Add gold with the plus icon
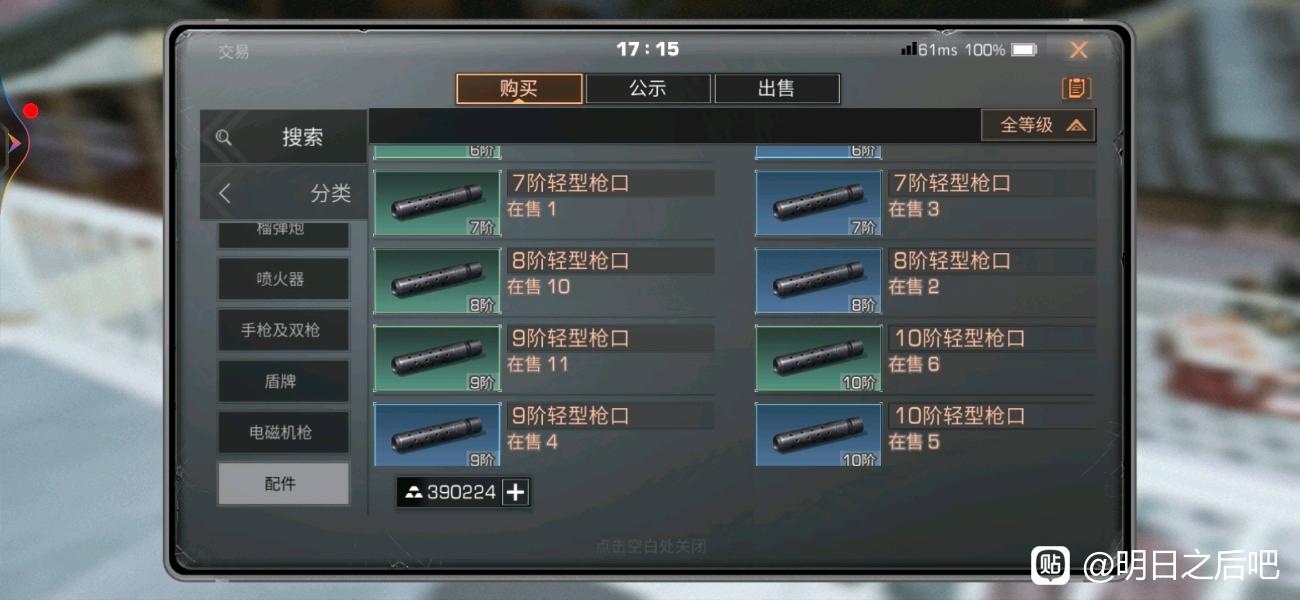This screenshot has width=1300, height=600. point(515,492)
